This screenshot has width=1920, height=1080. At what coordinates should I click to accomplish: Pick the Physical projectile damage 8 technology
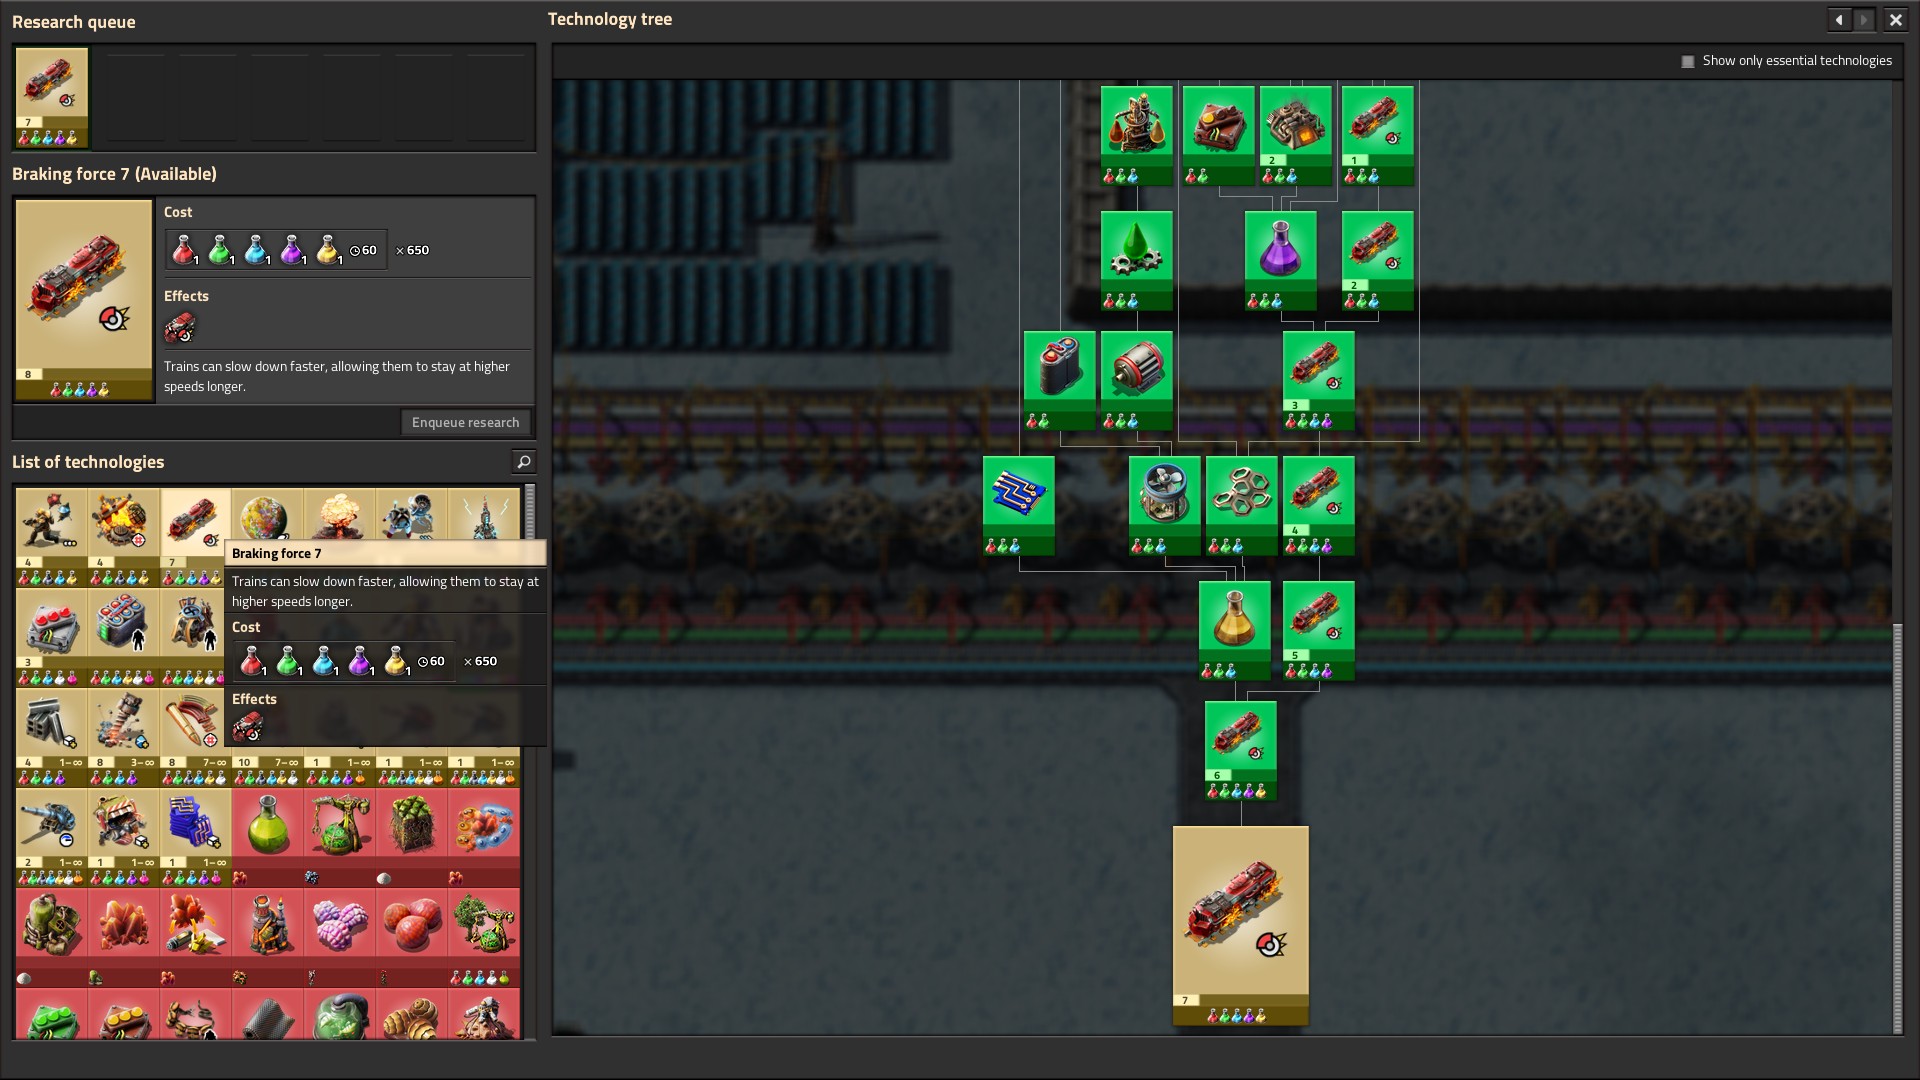[196, 737]
